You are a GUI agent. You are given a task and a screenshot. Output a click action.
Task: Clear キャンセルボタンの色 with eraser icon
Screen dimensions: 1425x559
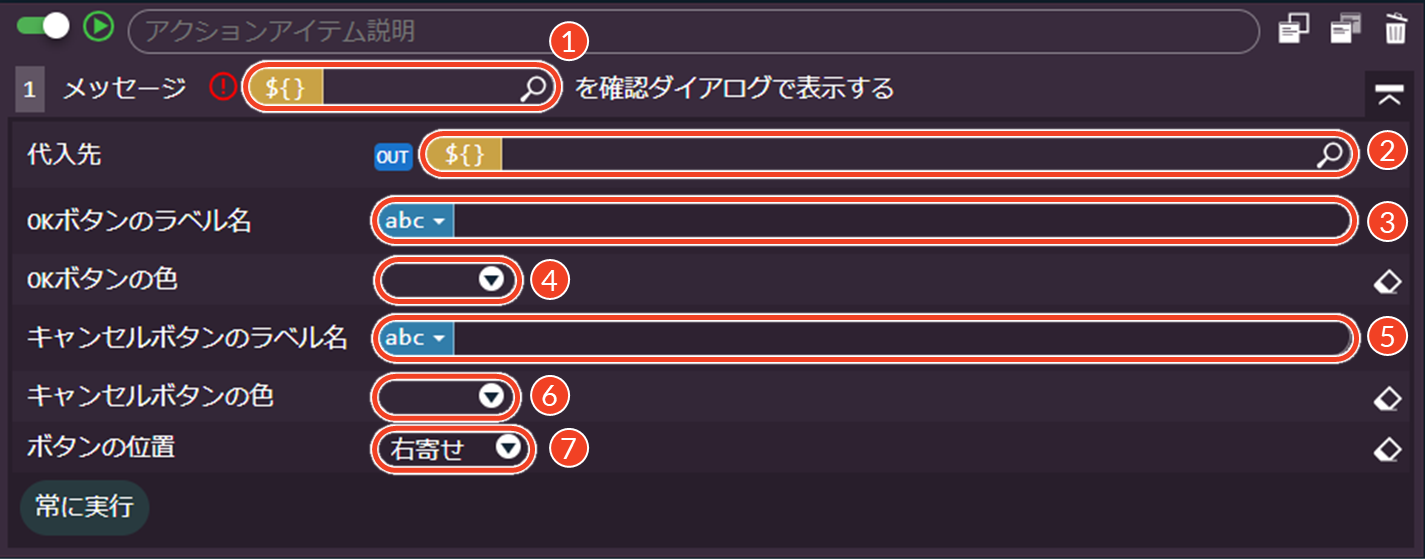coord(1387,399)
